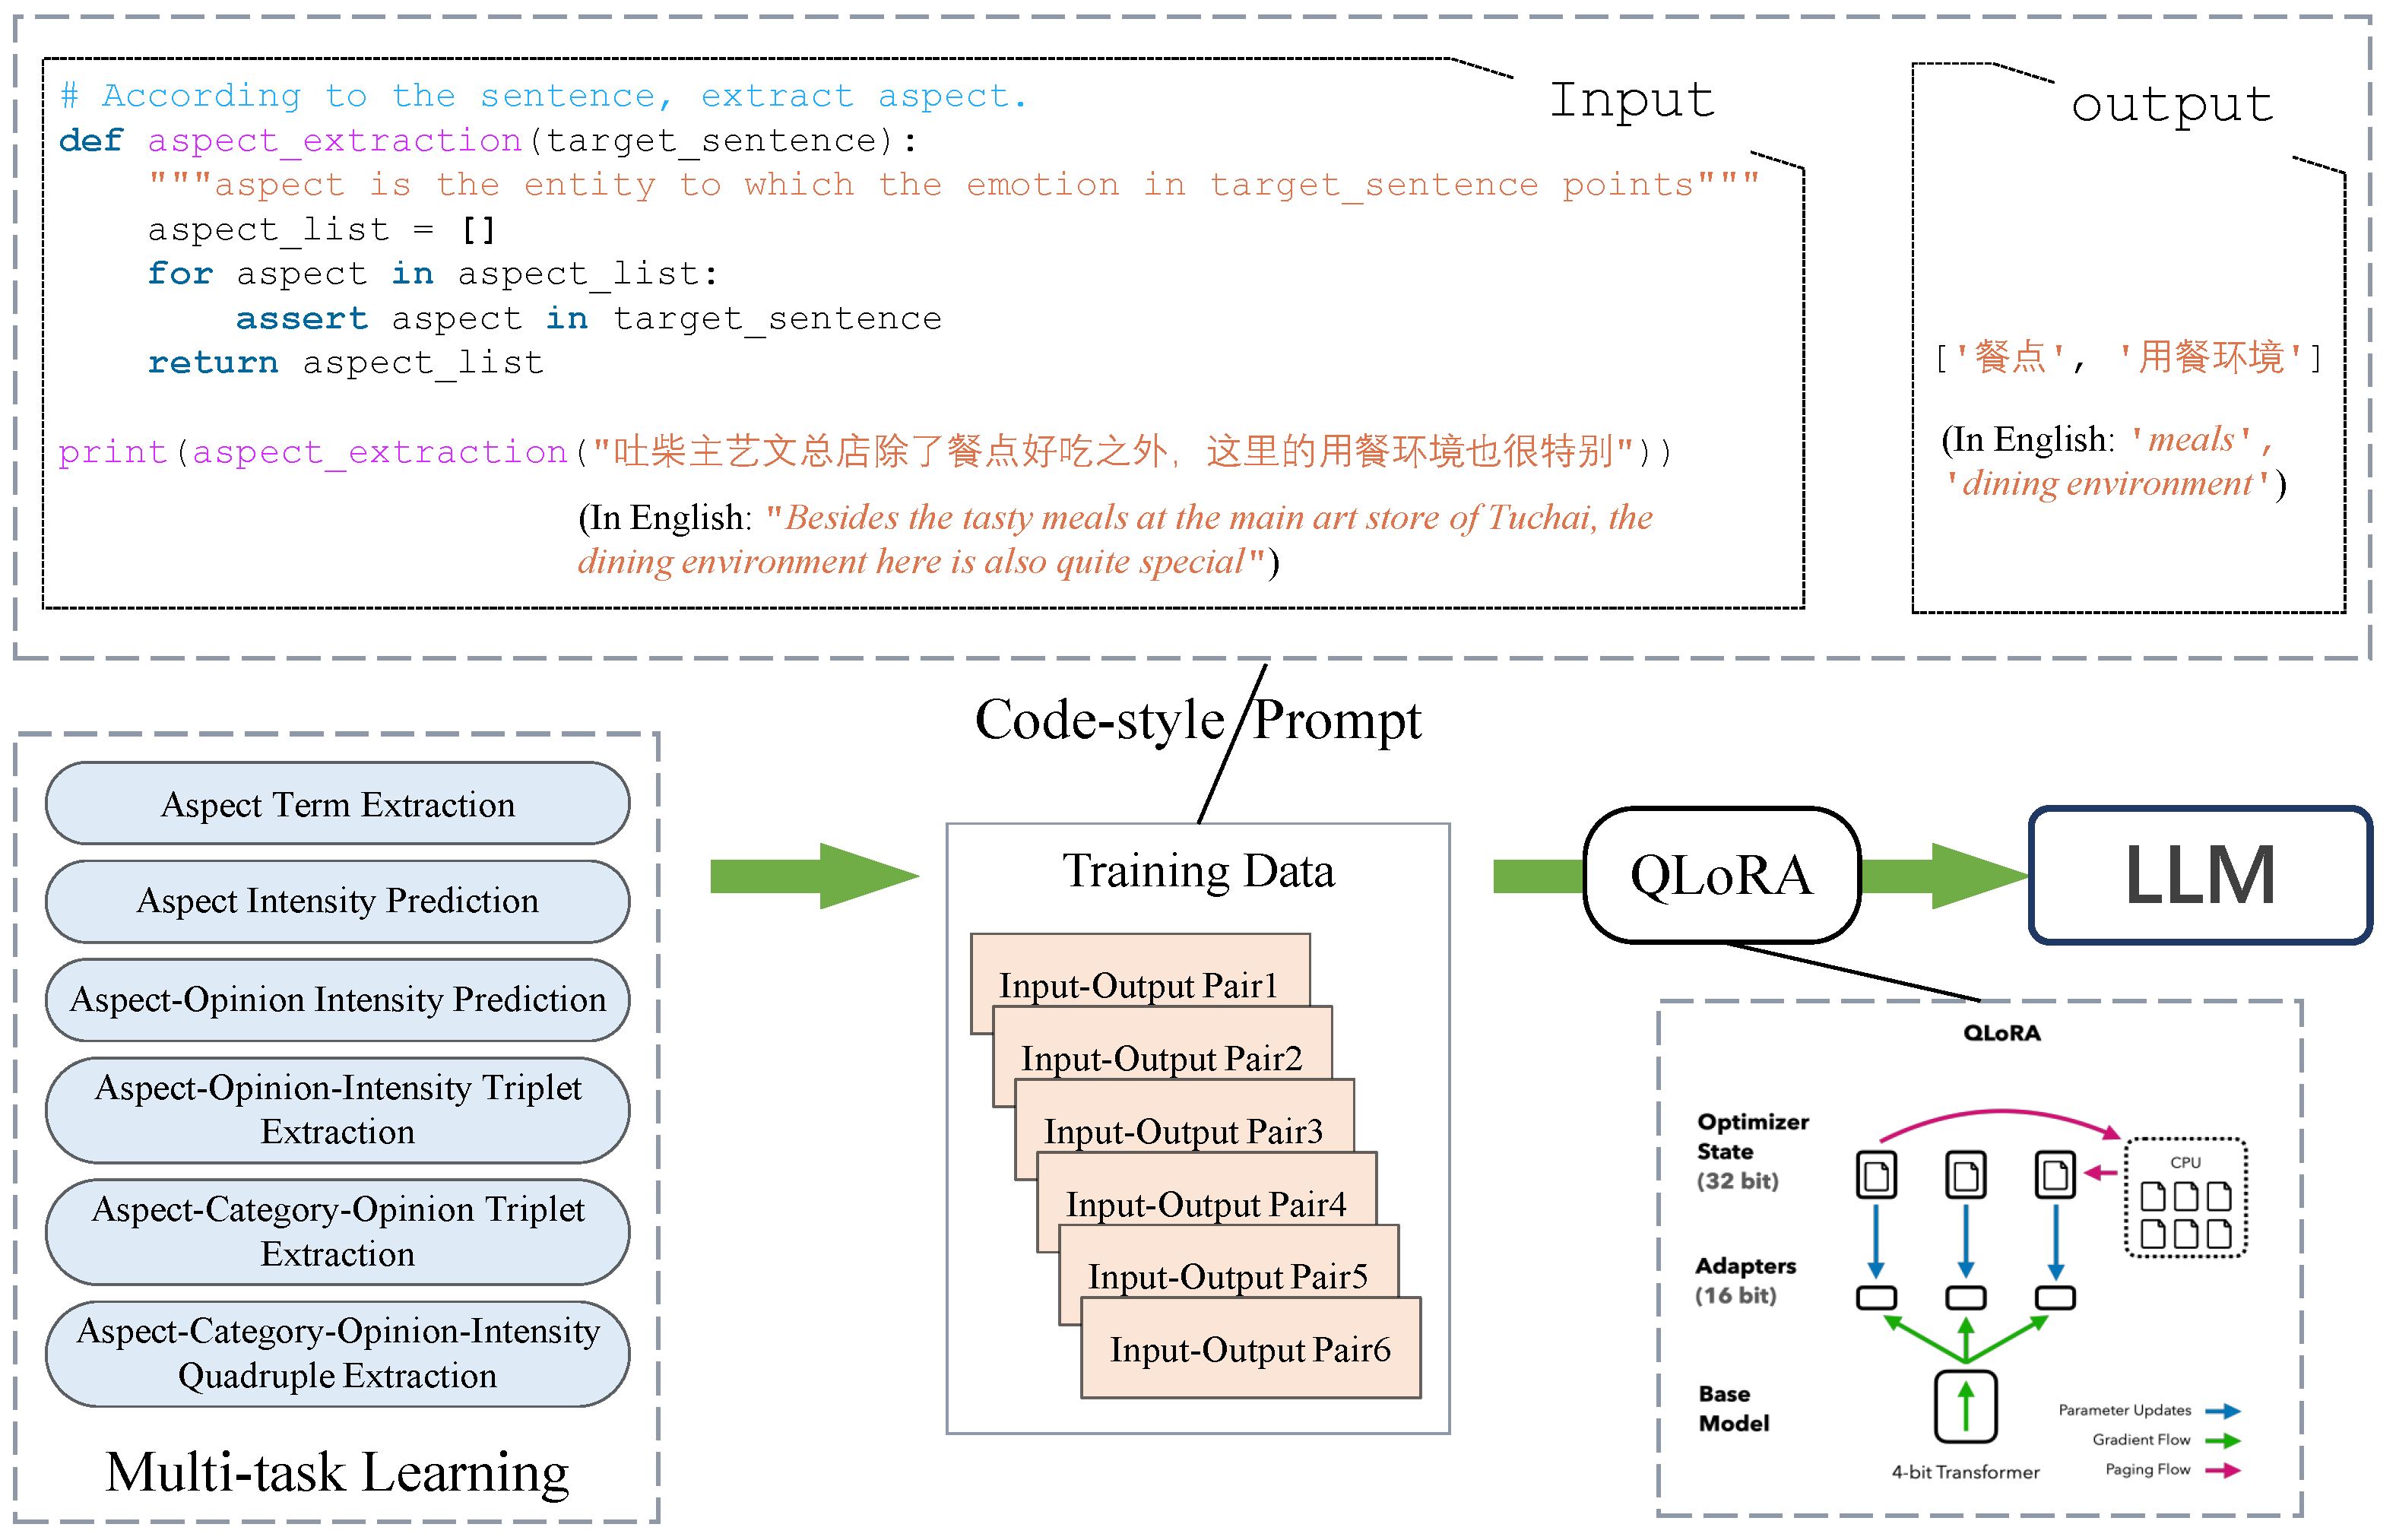
Task: Click the Multi-task Learning label
Action: pos(338,1472)
